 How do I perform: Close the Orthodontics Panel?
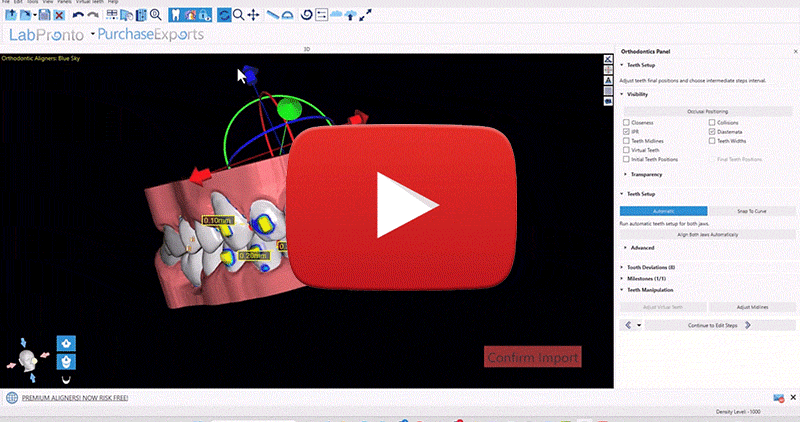click(795, 52)
